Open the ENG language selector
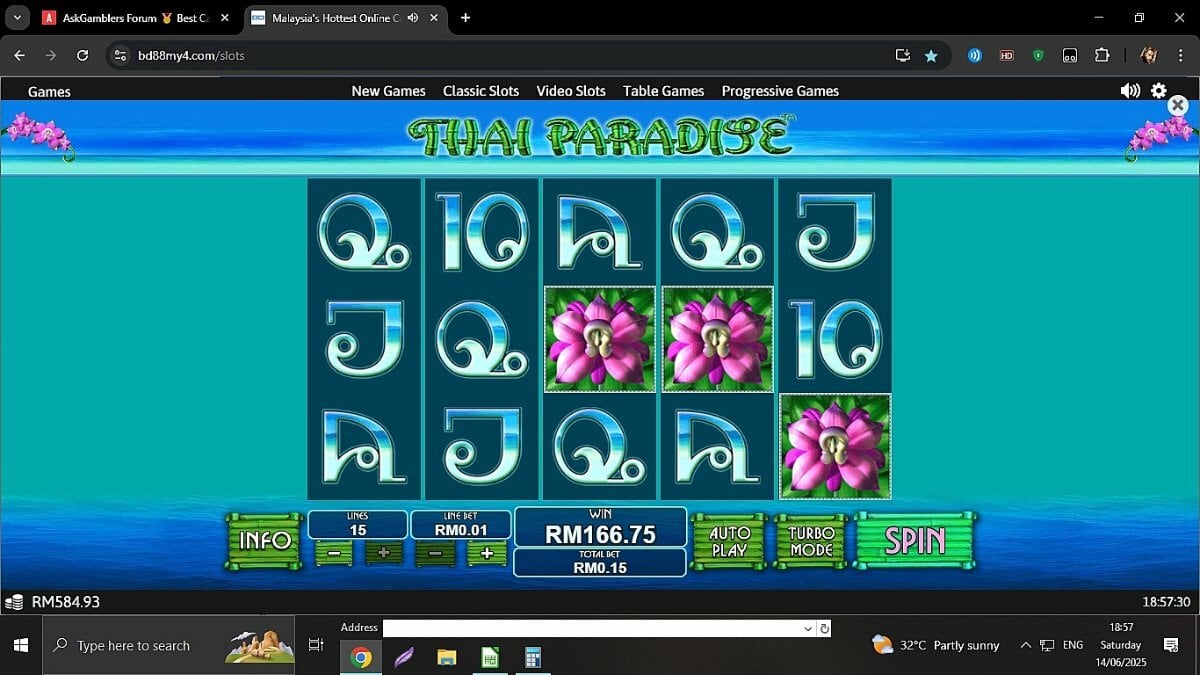The width and height of the screenshot is (1200, 675). (x=1072, y=645)
